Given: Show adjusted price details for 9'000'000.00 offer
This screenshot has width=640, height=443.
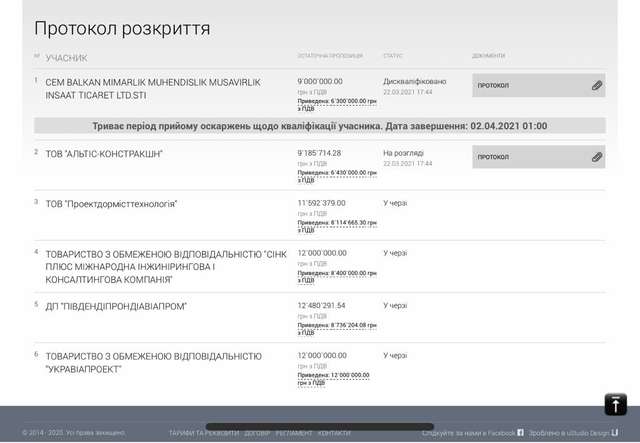Looking at the screenshot, I should coord(336,104).
